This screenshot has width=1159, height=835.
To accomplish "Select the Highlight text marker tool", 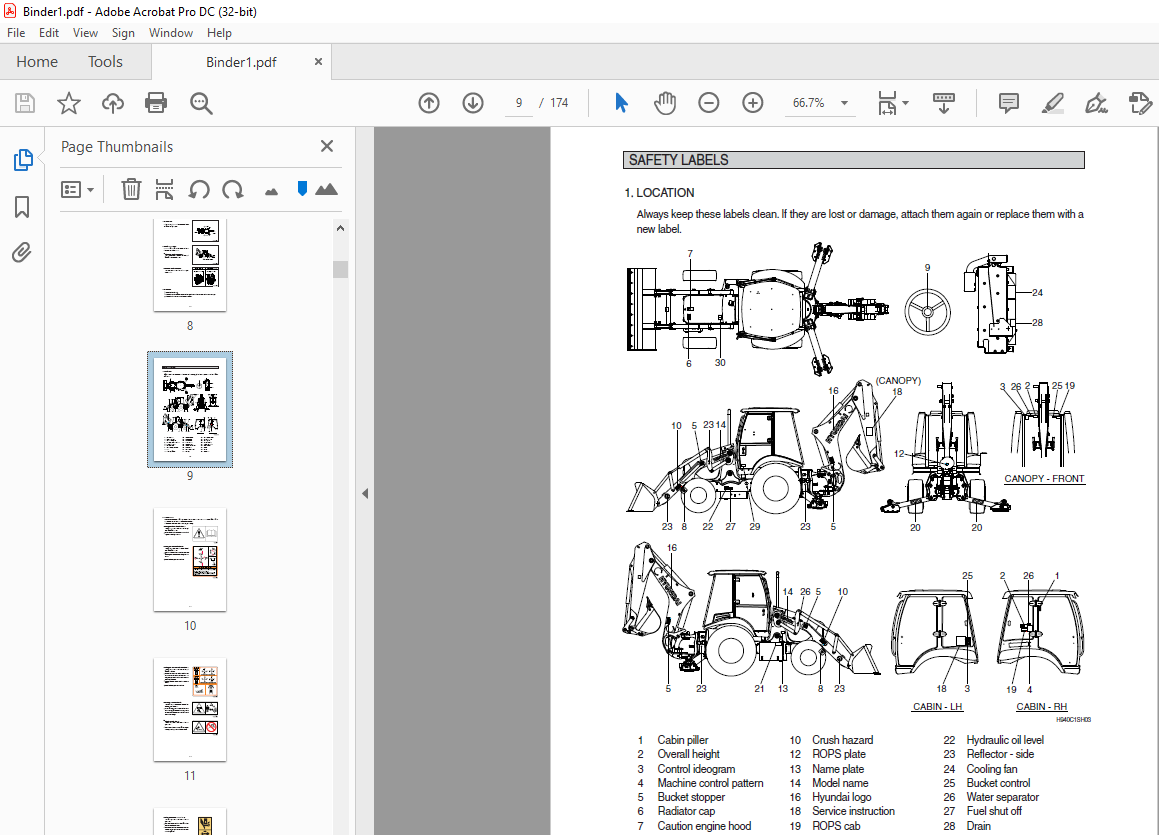I will [x=1053, y=103].
